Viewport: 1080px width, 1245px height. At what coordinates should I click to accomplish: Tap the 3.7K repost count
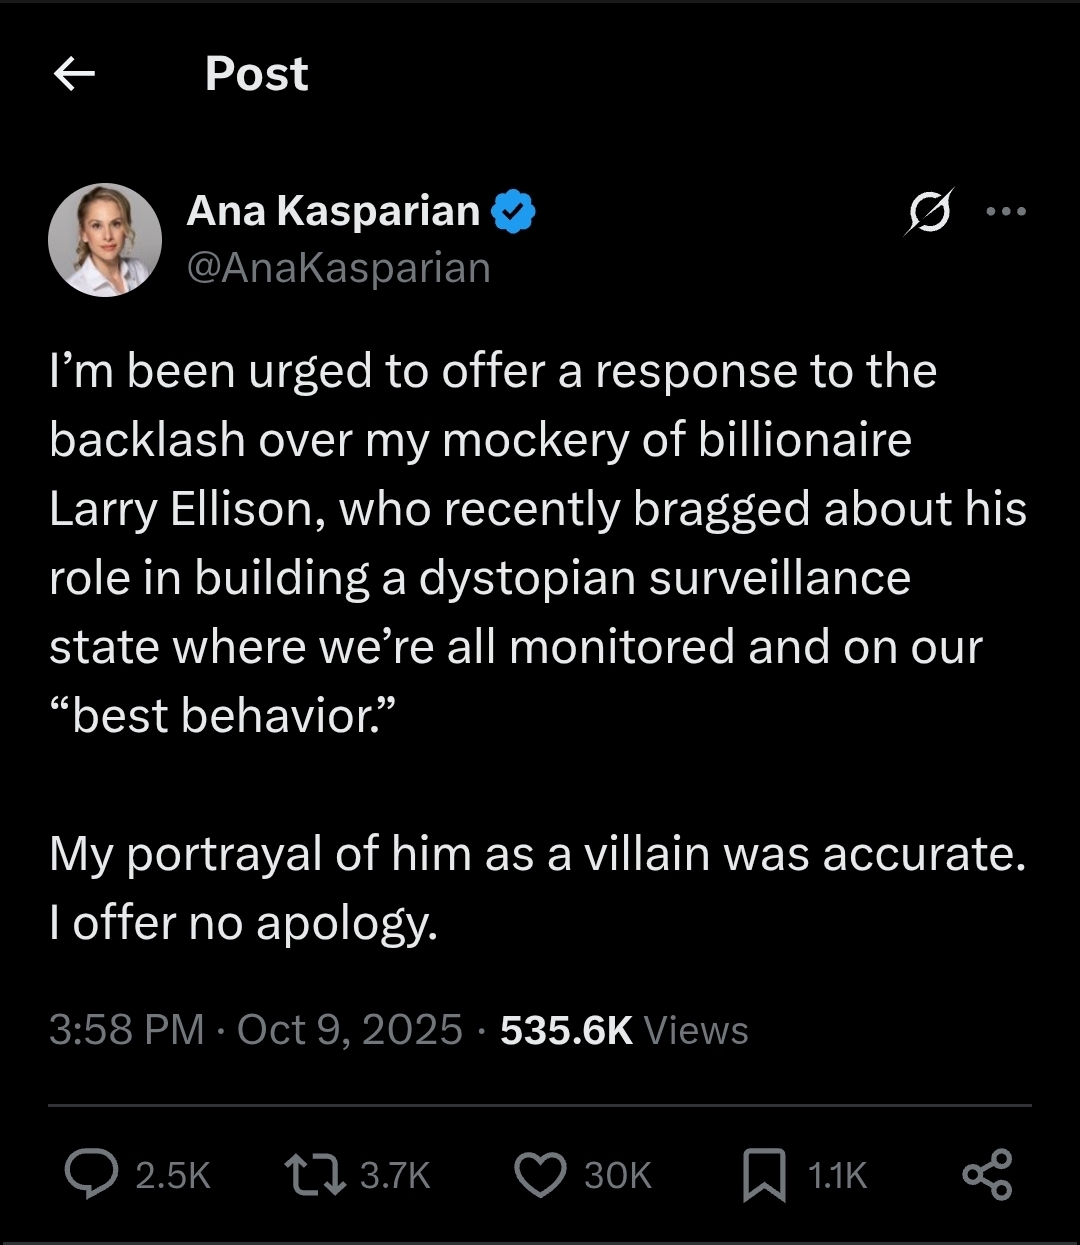click(395, 1175)
